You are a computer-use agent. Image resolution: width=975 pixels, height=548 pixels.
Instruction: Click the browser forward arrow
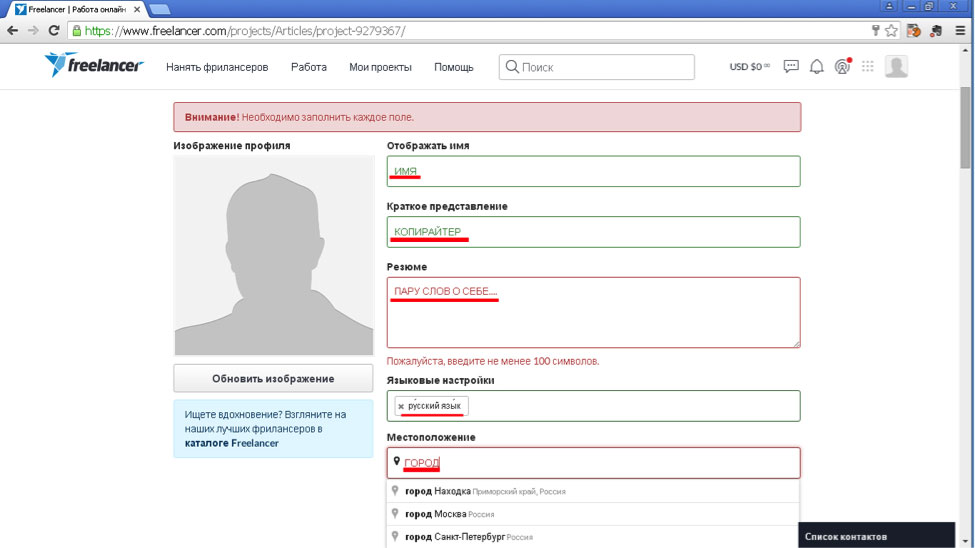click(x=33, y=30)
